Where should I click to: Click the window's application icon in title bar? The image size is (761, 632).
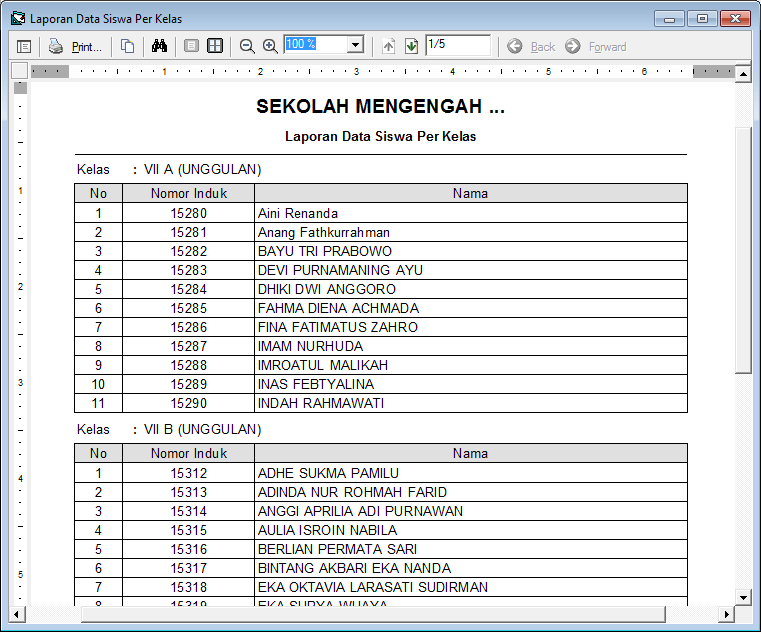18,18
